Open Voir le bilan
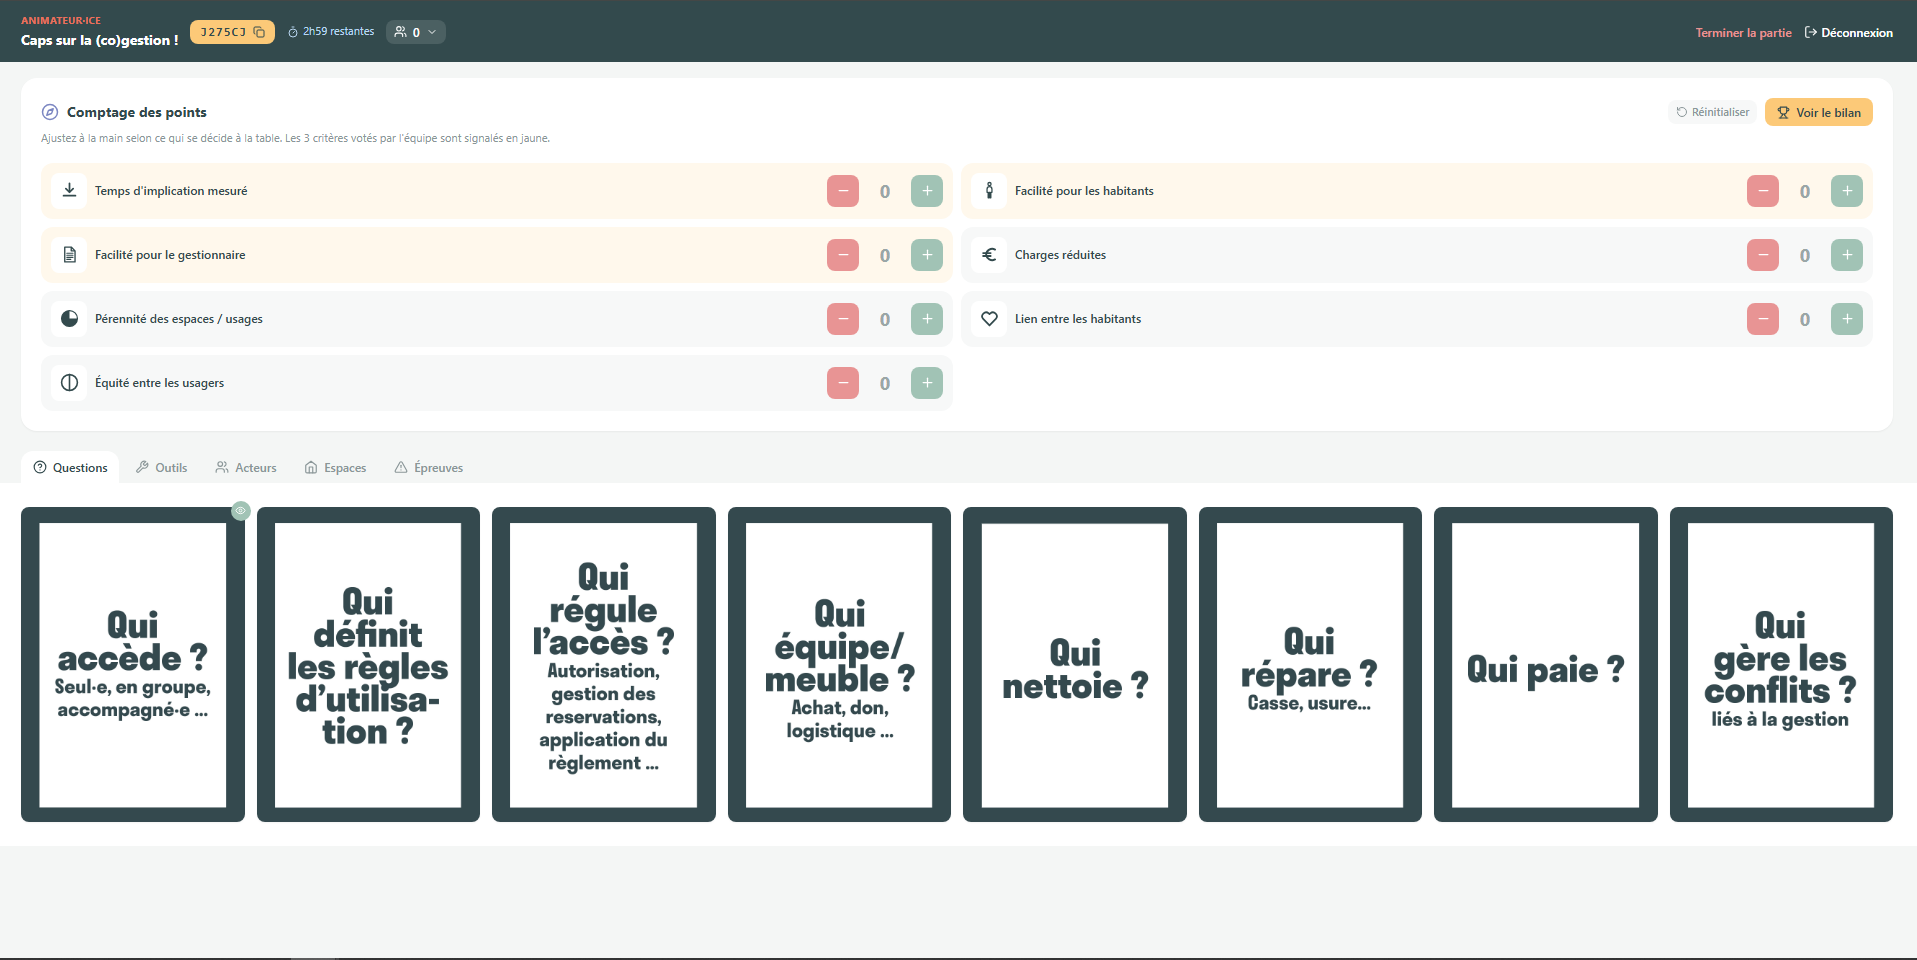This screenshot has width=1917, height=960. (1818, 112)
